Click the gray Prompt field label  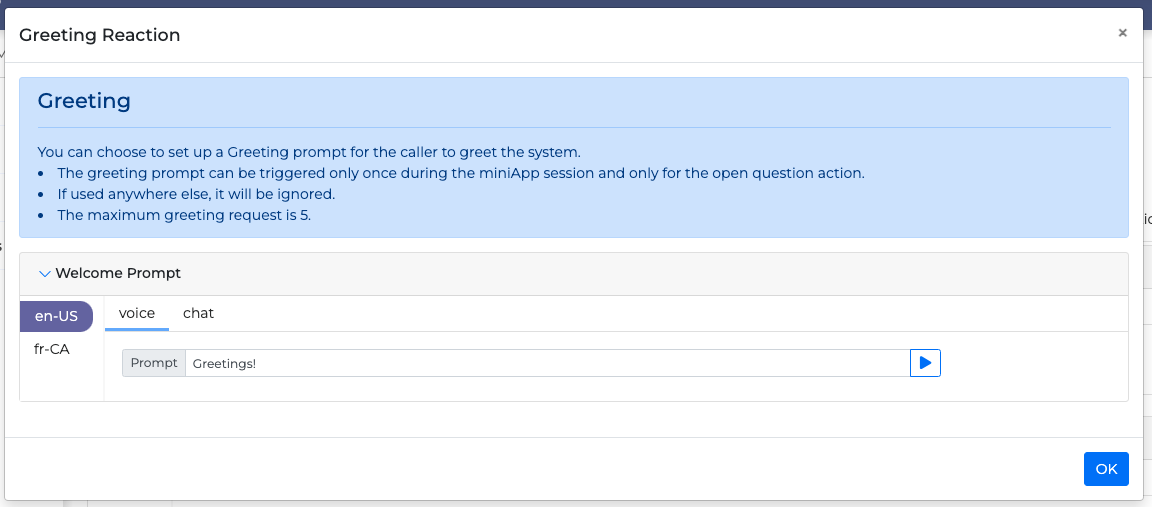click(x=154, y=363)
